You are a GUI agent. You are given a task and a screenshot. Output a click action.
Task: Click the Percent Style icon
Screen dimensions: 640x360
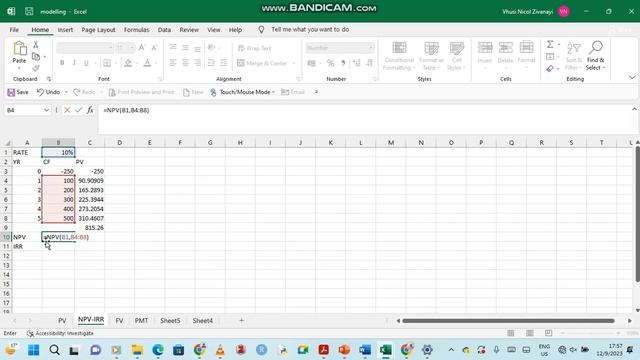[x=330, y=63]
